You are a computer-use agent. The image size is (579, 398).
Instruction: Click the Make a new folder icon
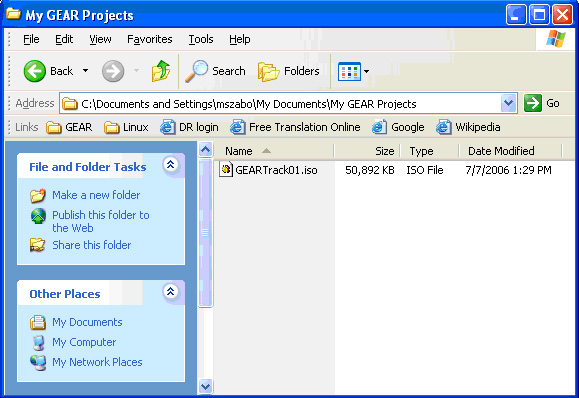coord(38,196)
